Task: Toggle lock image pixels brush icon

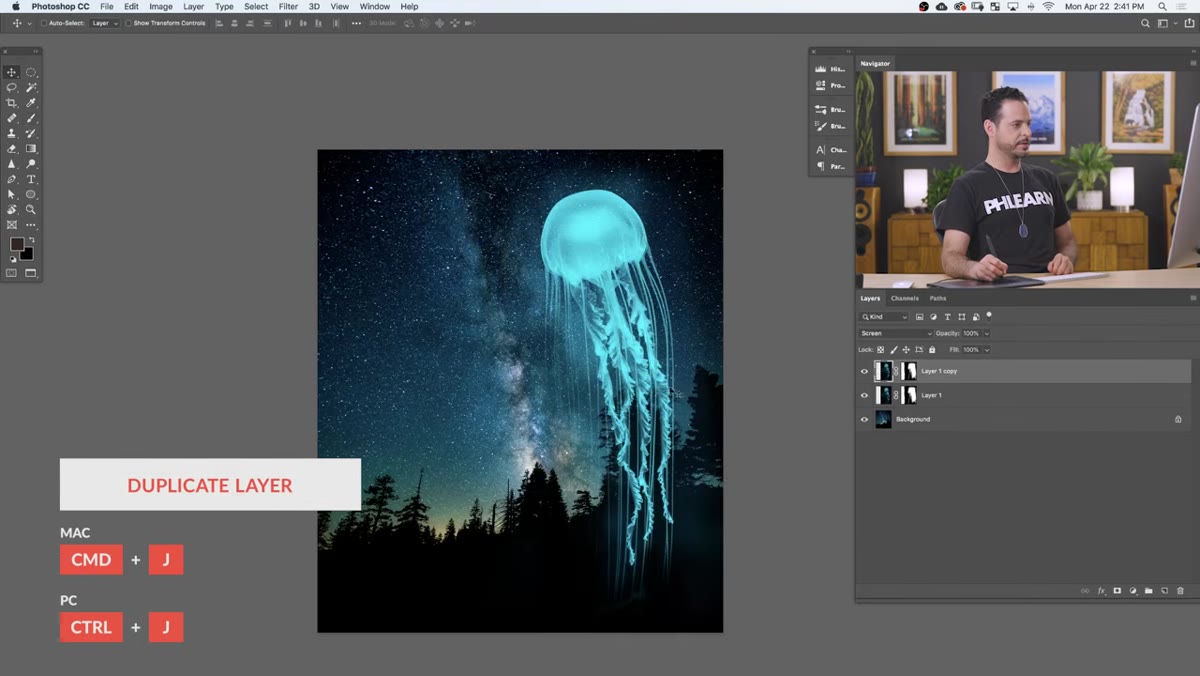Action: [x=893, y=350]
